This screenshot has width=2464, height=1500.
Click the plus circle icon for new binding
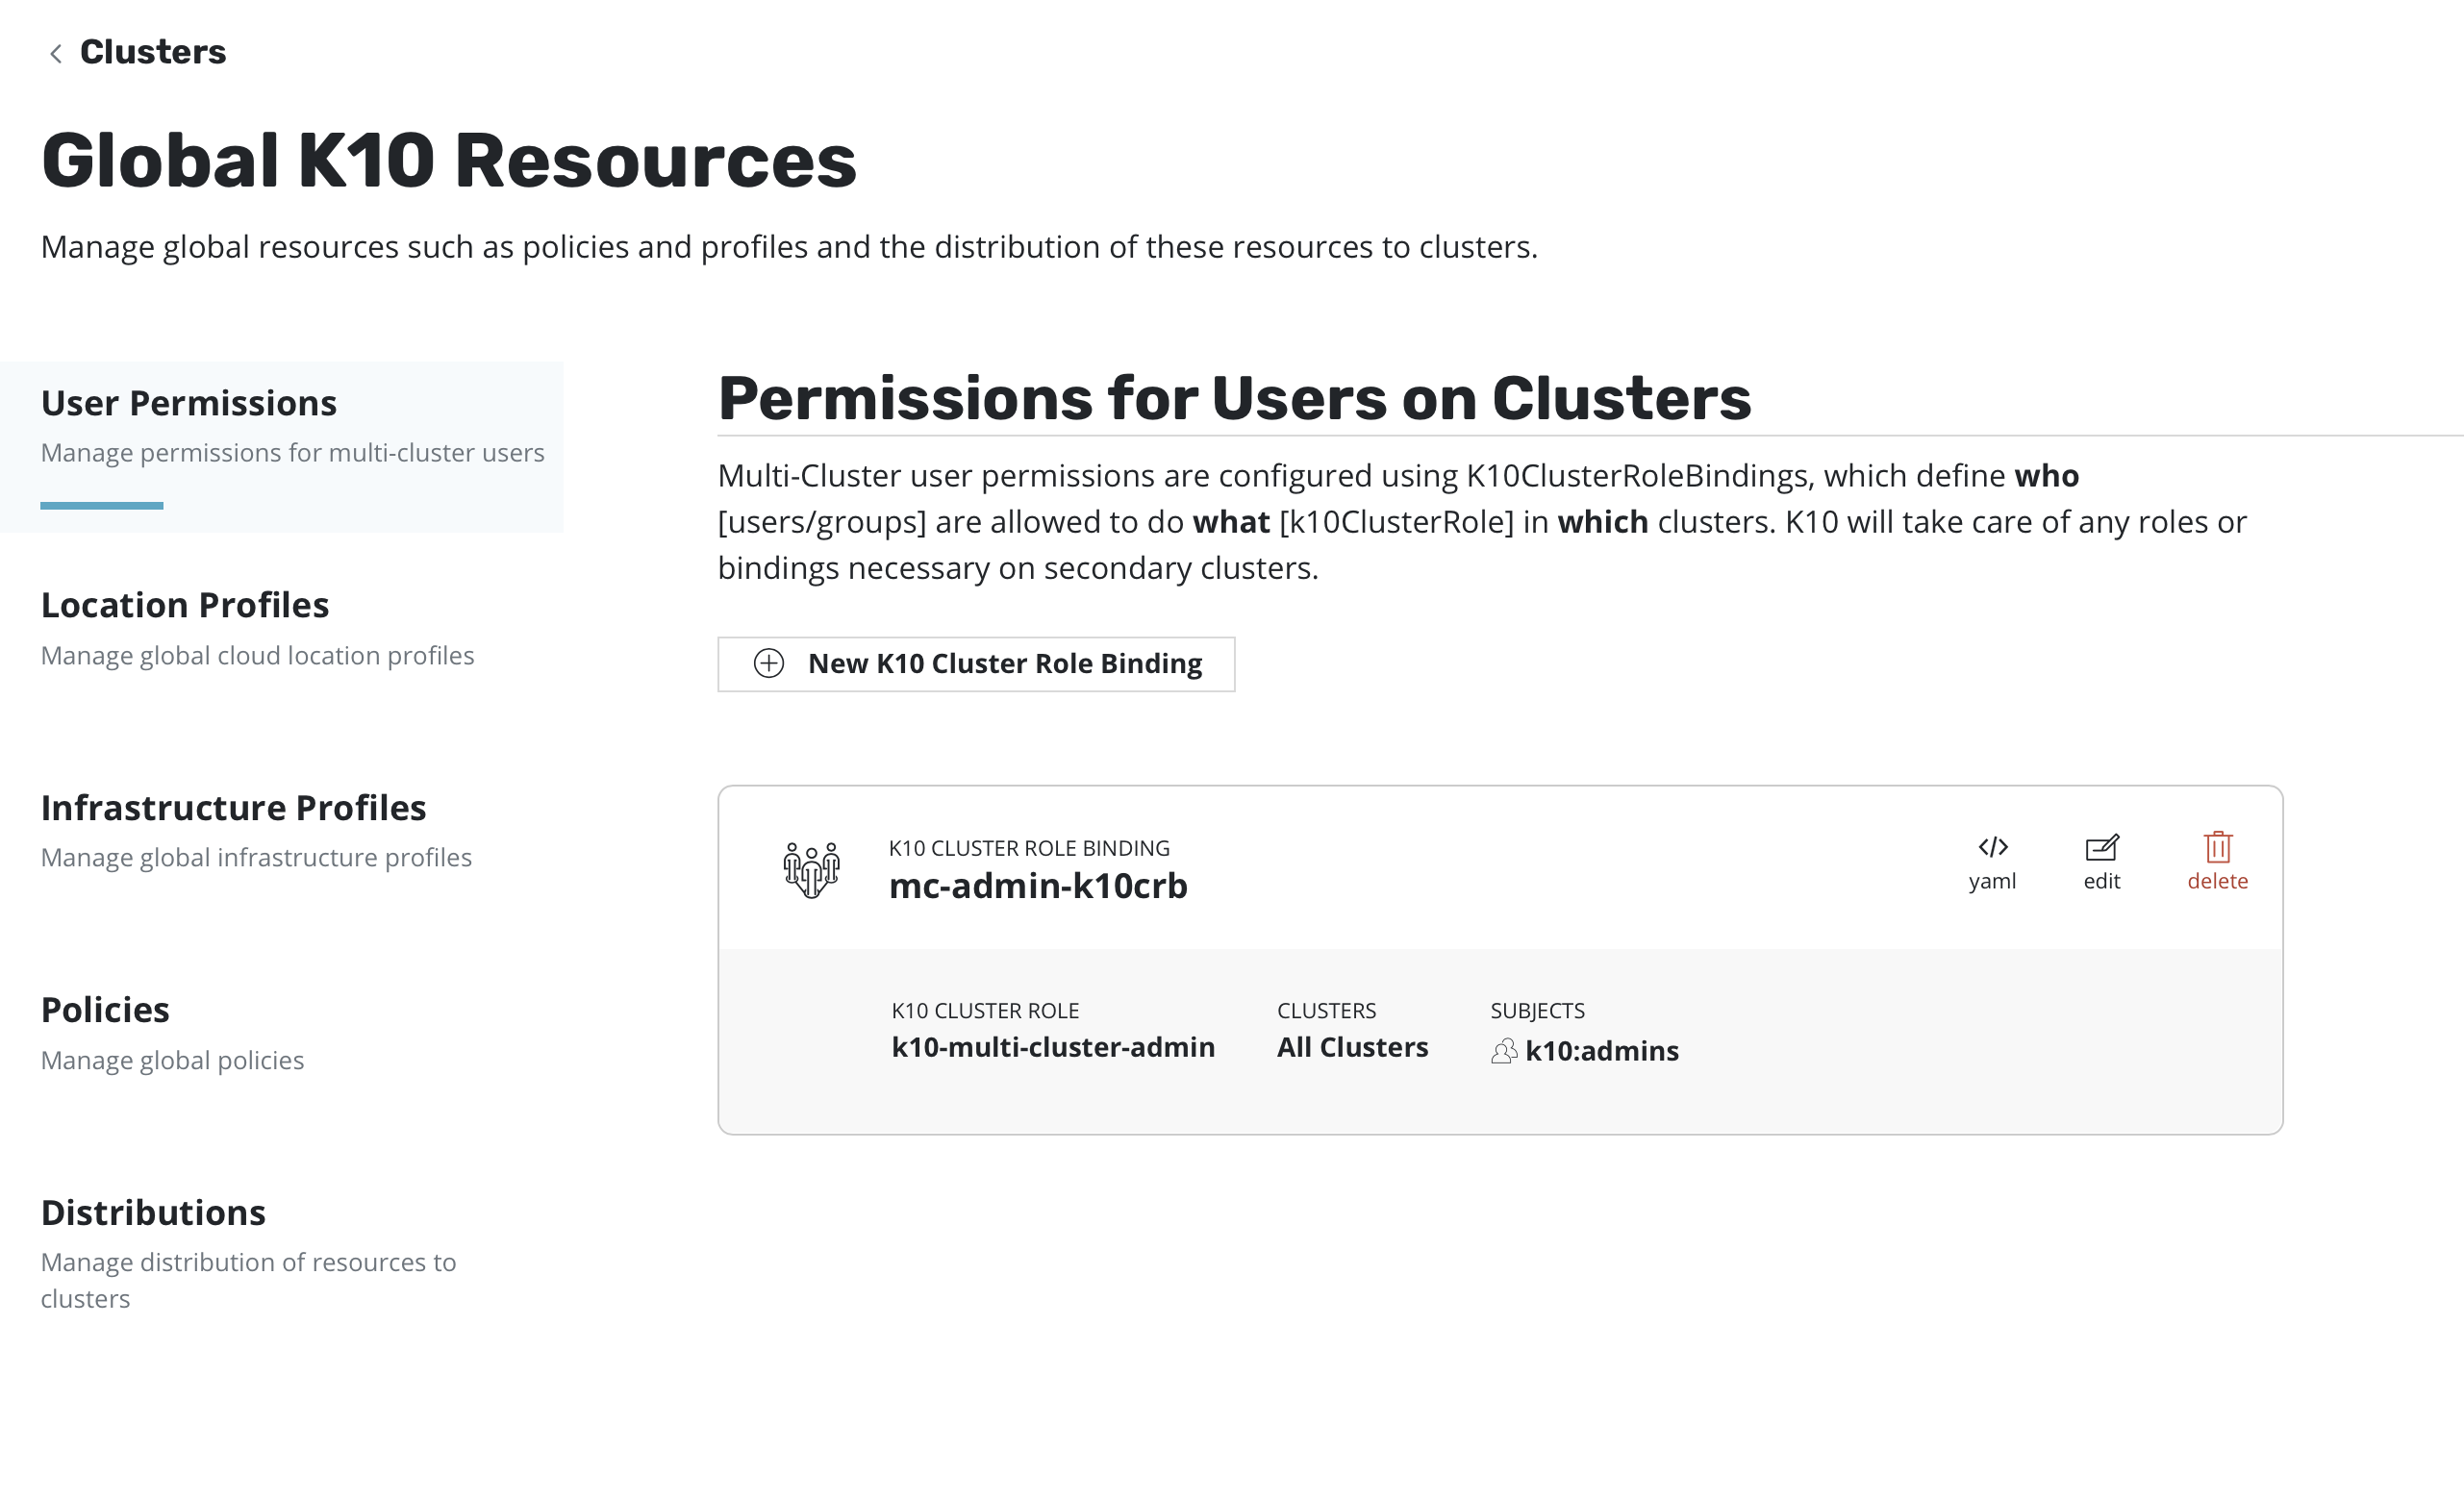click(x=769, y=664)
